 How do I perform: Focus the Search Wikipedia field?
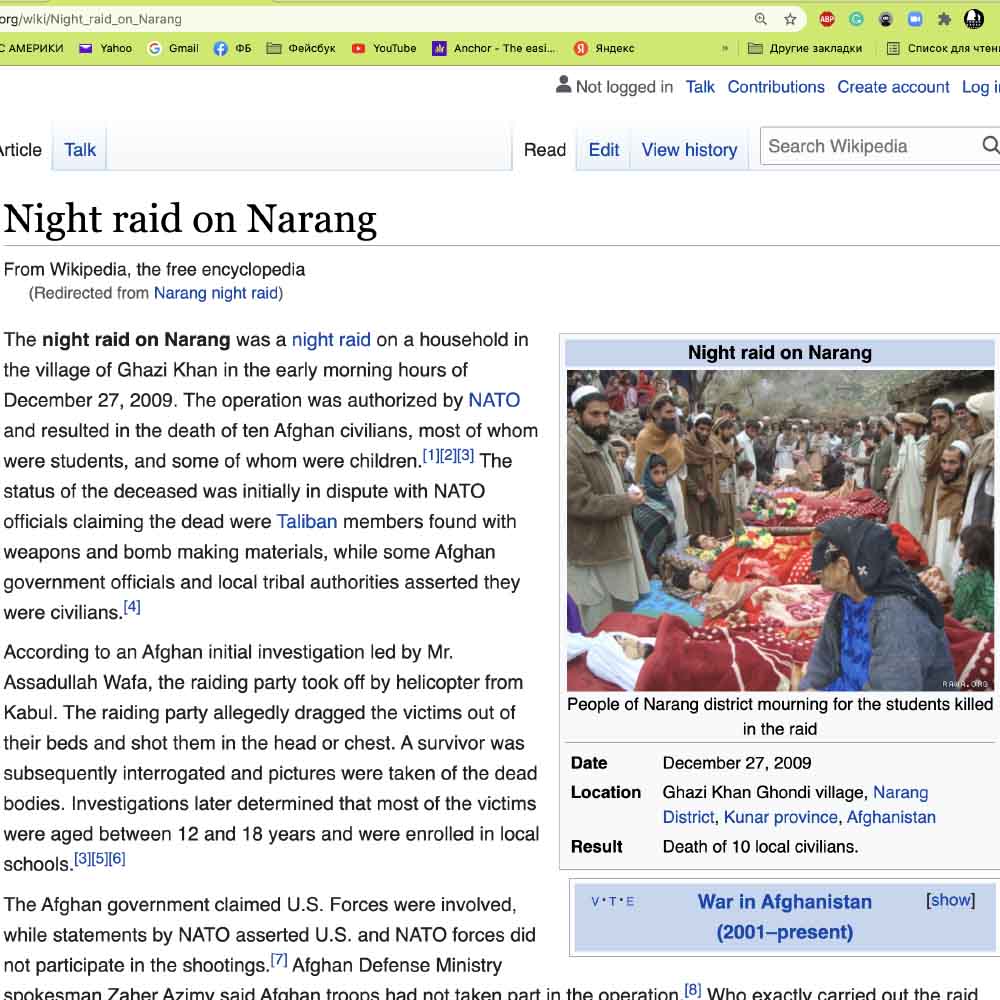[871, 146]
